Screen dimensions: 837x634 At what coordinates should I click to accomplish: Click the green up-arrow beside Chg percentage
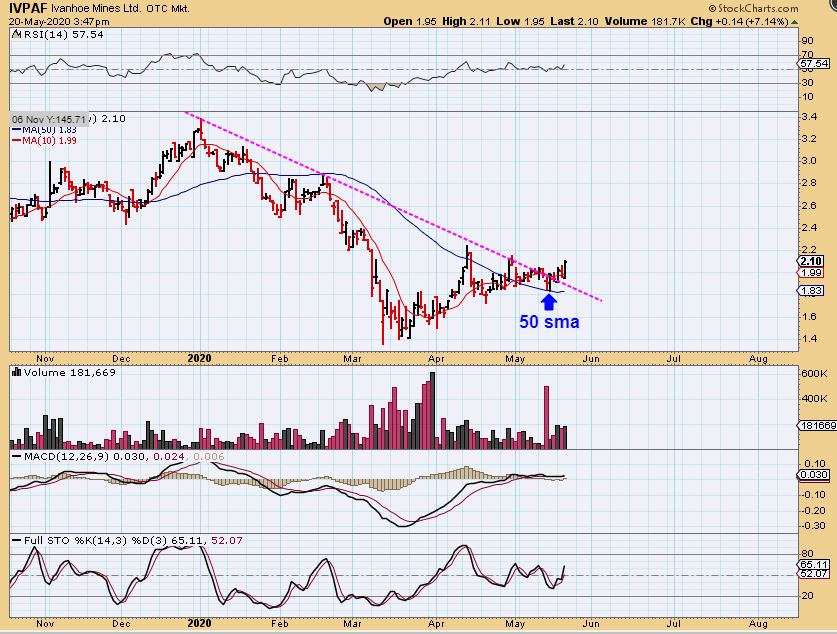click(794, 22)
